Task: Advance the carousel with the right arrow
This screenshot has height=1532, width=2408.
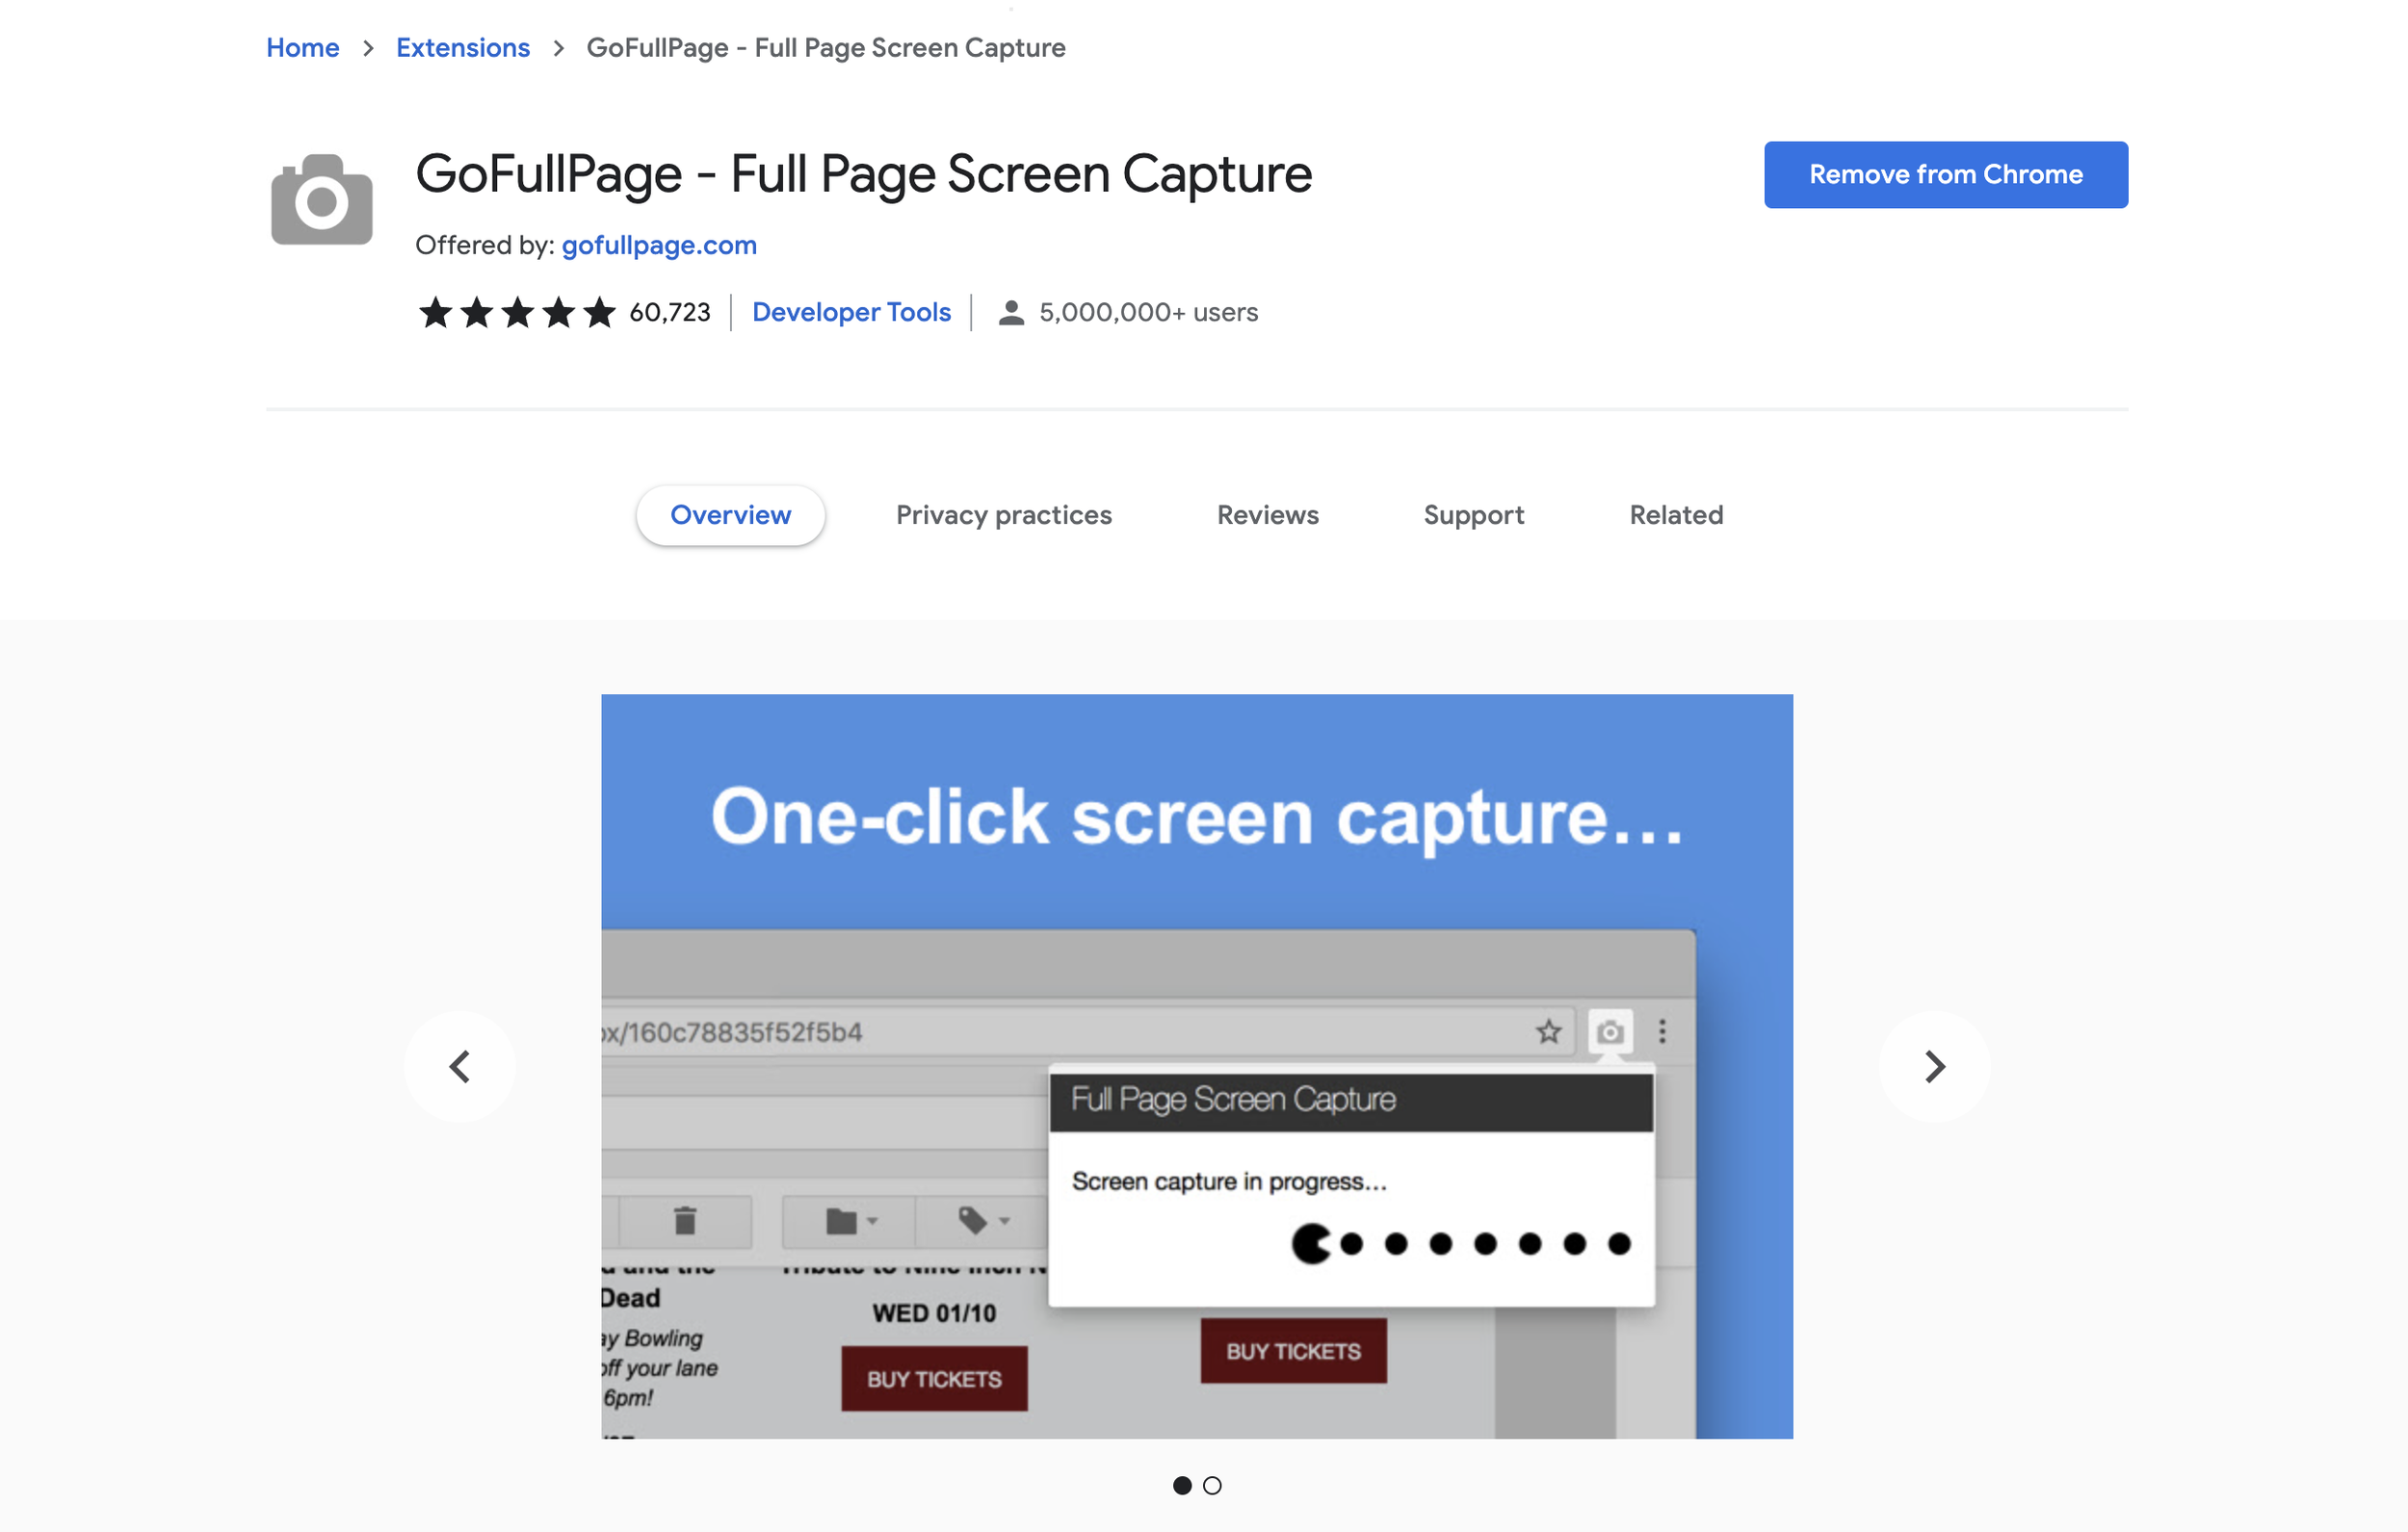Action: point(1934,1066)
